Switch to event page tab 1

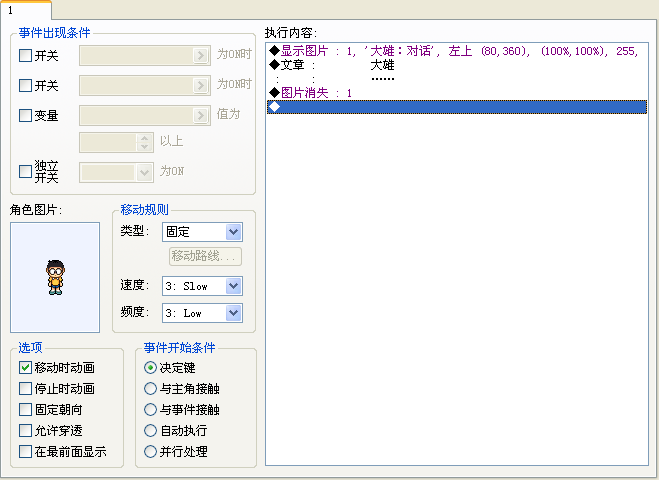point(26,10)
